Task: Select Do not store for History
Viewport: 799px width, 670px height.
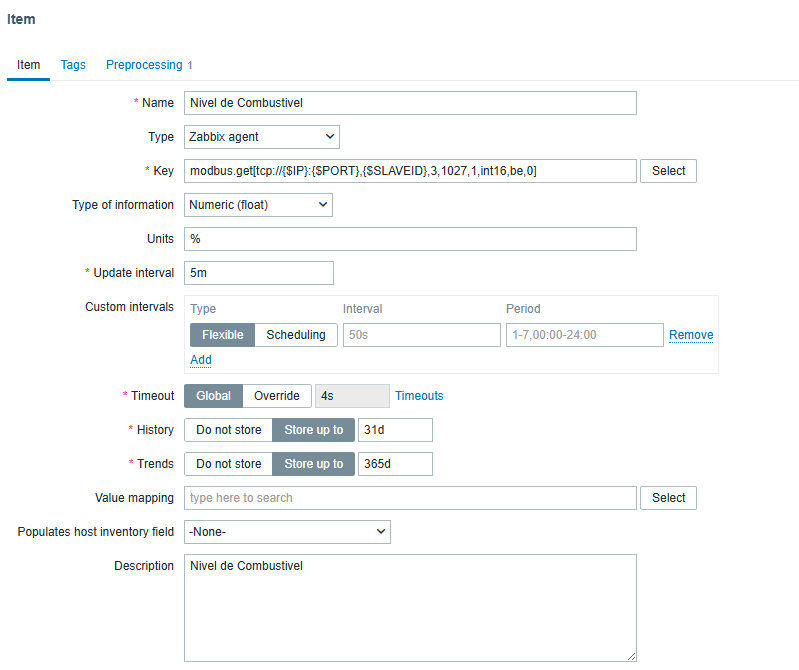Action: coord(228,430)
